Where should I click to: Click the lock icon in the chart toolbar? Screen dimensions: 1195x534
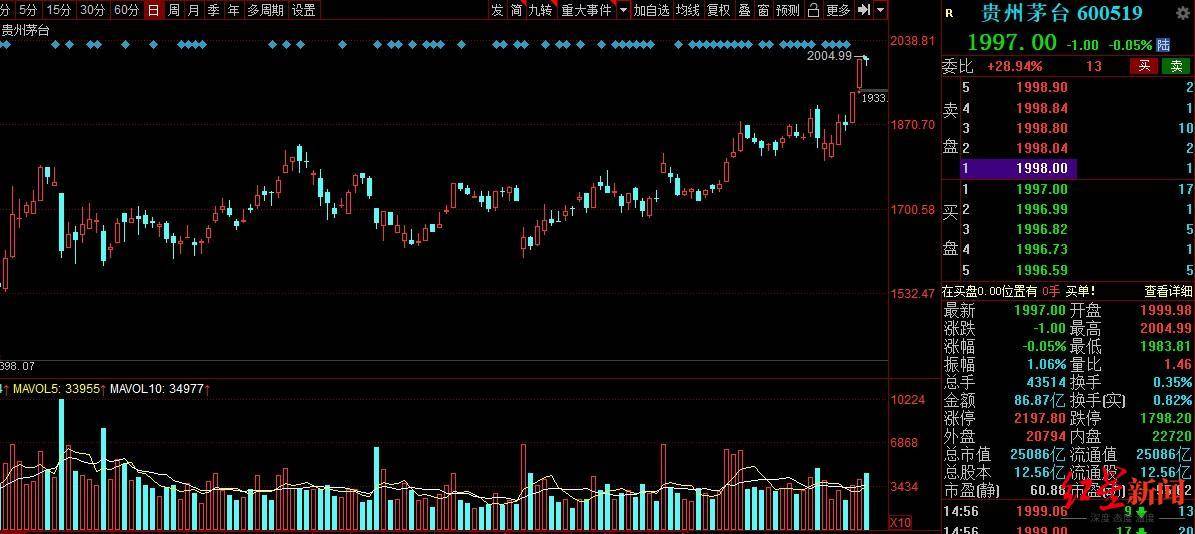813,10
